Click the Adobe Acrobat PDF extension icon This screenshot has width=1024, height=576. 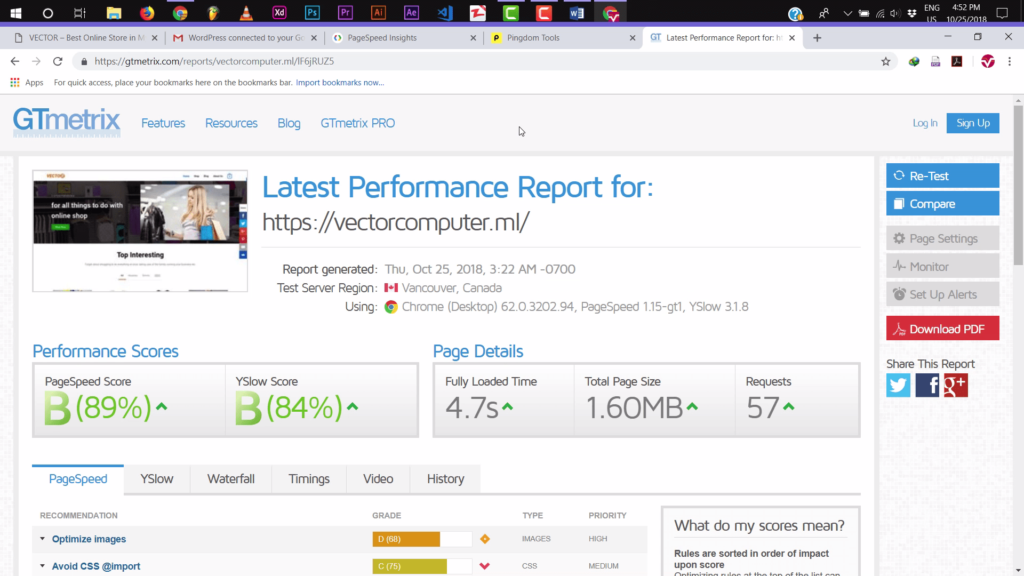pyautogui.click(x=957, y=61)
